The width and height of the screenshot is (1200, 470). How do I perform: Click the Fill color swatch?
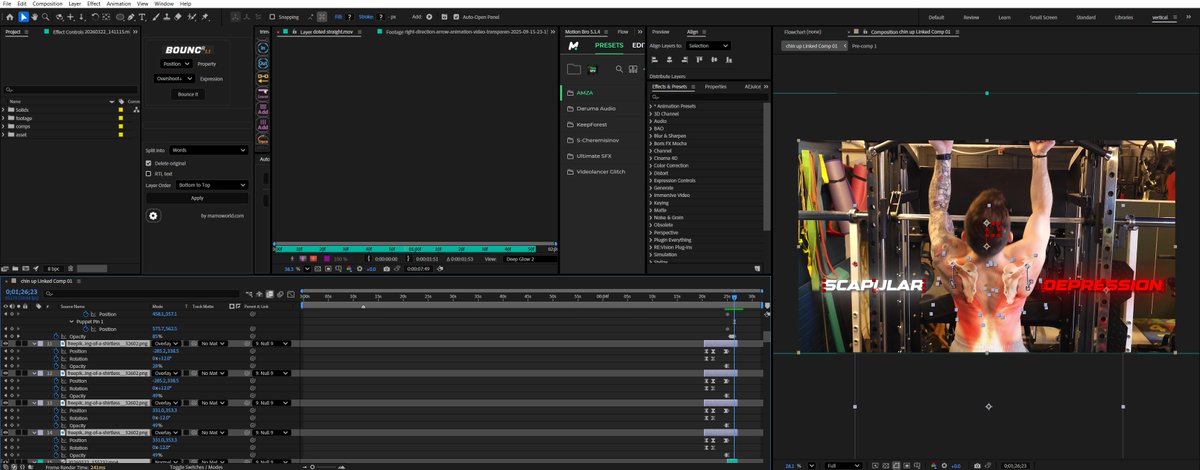tap(349, 17)
